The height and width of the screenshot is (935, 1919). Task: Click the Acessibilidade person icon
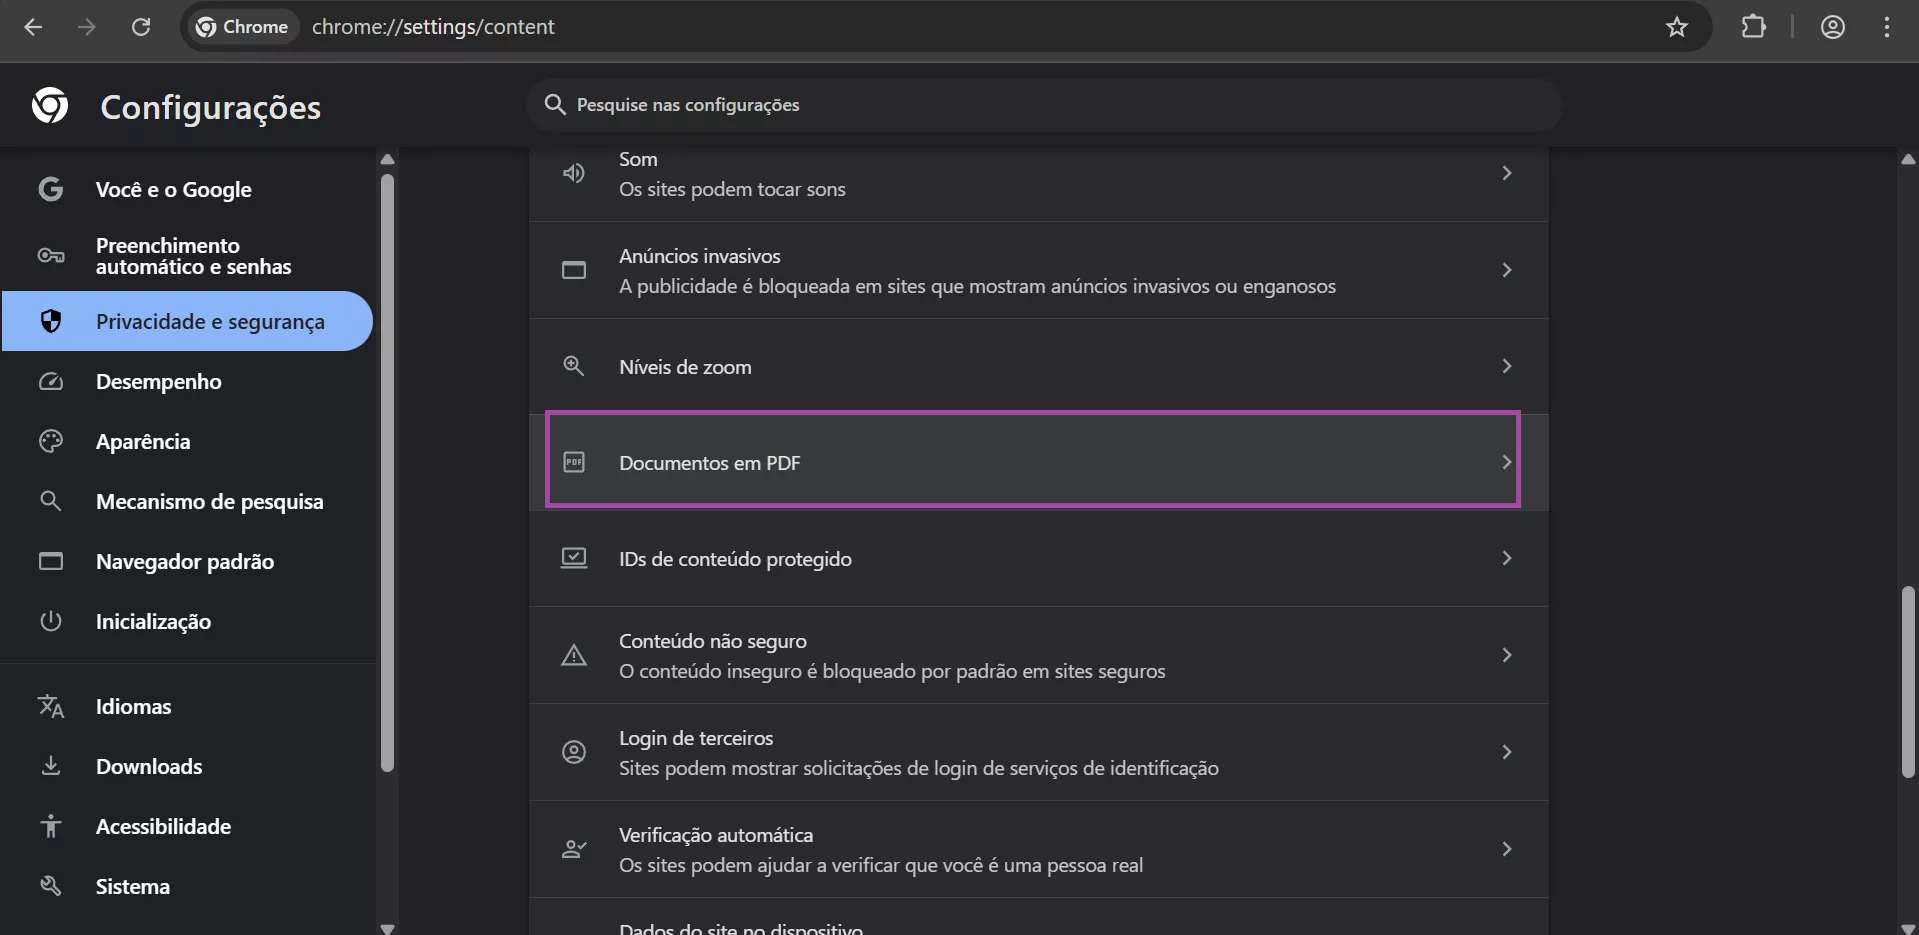coord(50,826)
